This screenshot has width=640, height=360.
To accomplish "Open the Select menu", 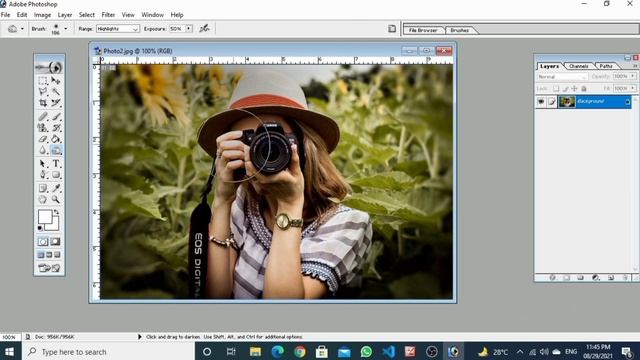I will (x=87, y=15).
